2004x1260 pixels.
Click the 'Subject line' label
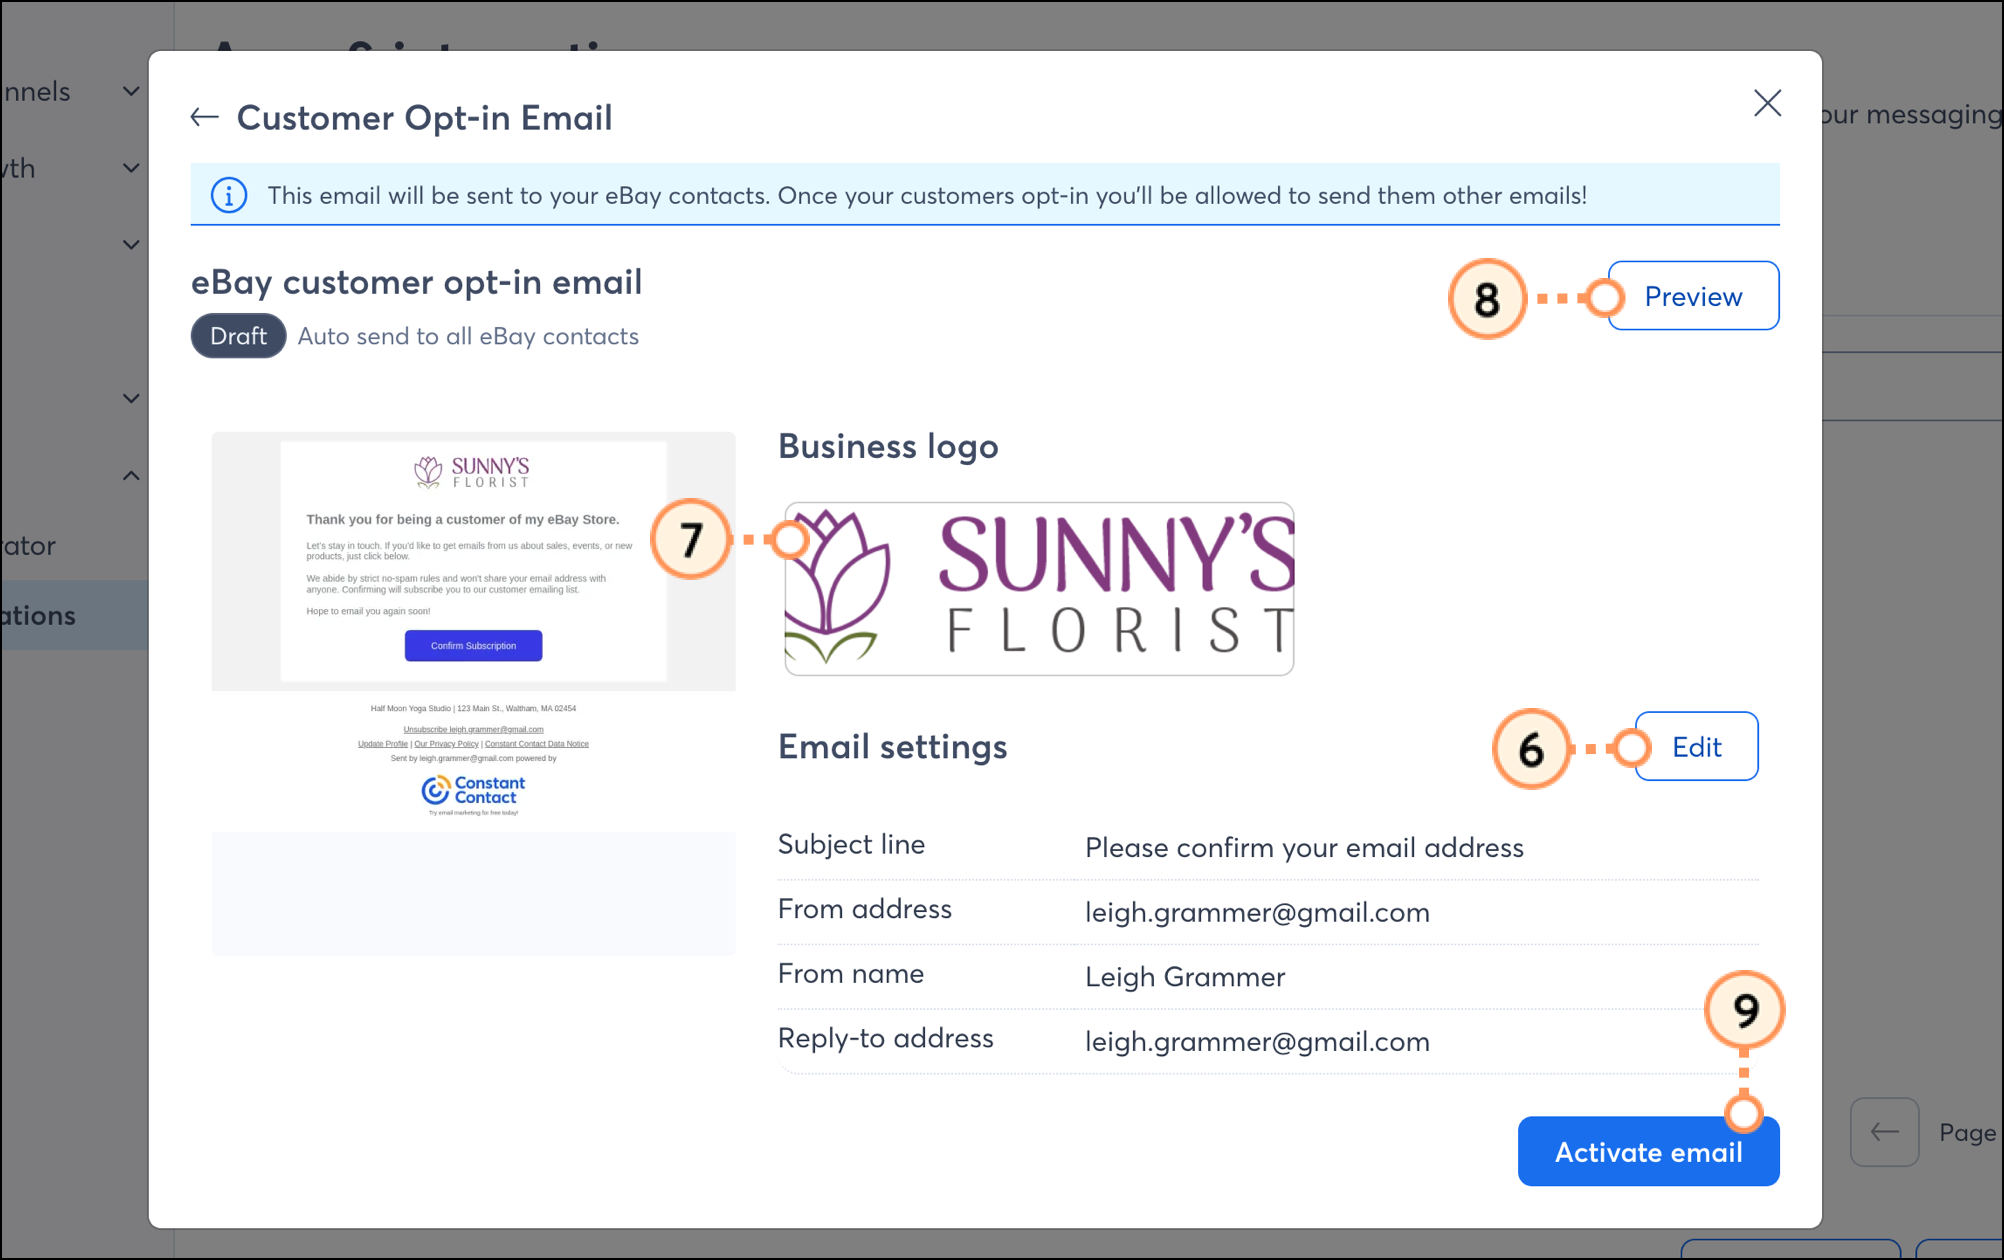click(x=851, y=844)
